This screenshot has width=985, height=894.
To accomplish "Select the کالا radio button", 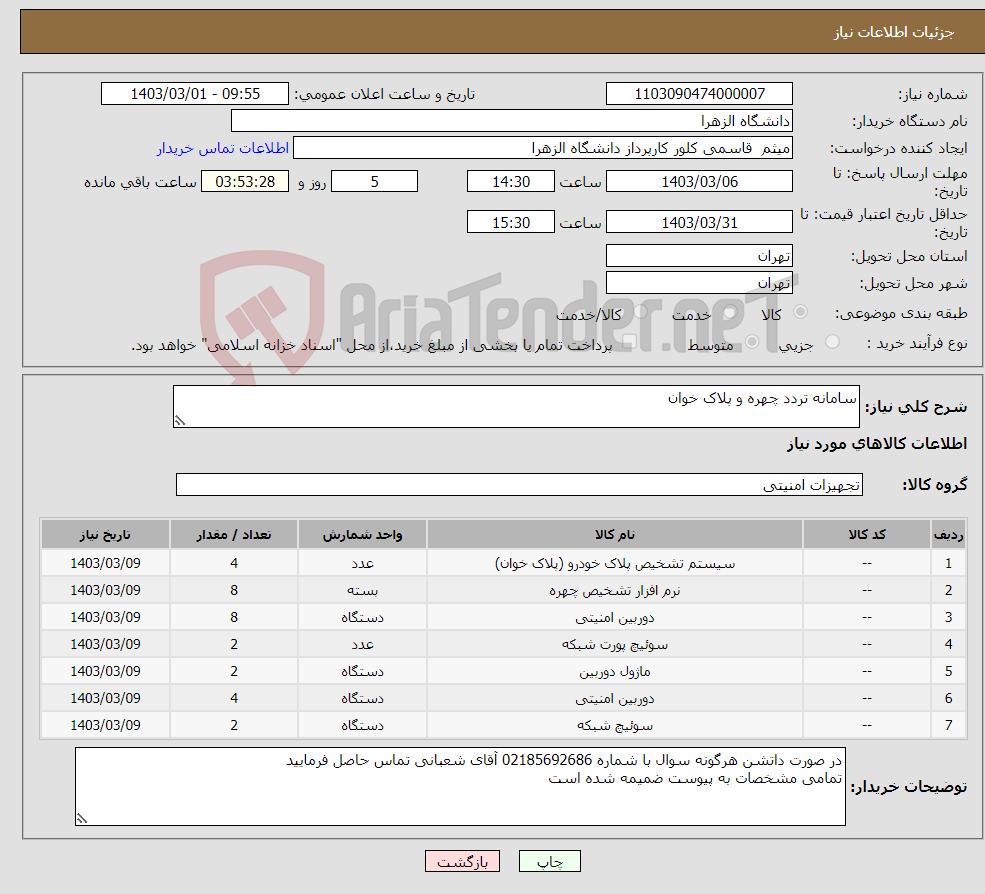I will click(800, 312).
